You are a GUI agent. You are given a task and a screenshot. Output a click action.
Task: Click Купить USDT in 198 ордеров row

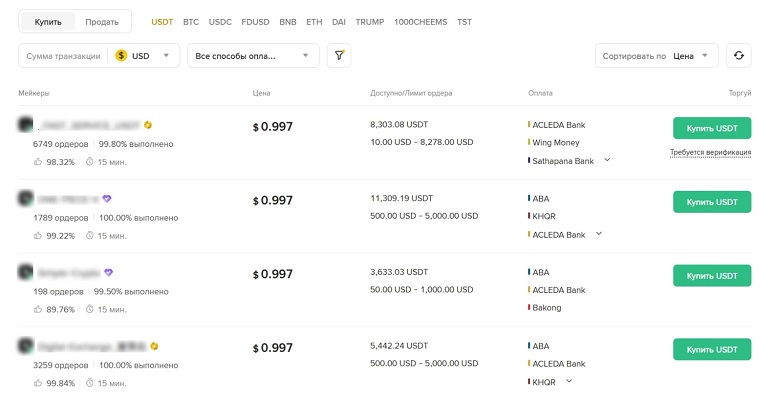(x=712, y=275)
